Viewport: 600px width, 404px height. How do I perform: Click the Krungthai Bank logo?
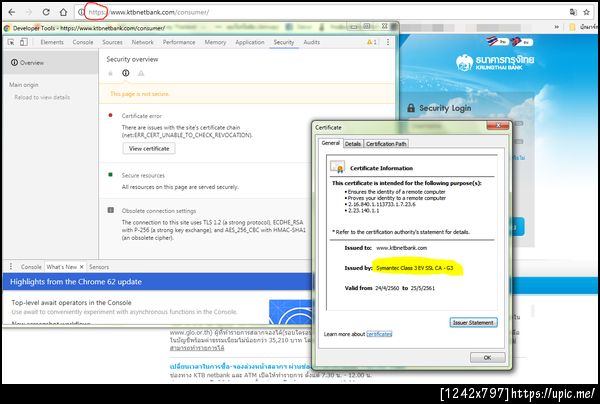[x=494, y=62]
